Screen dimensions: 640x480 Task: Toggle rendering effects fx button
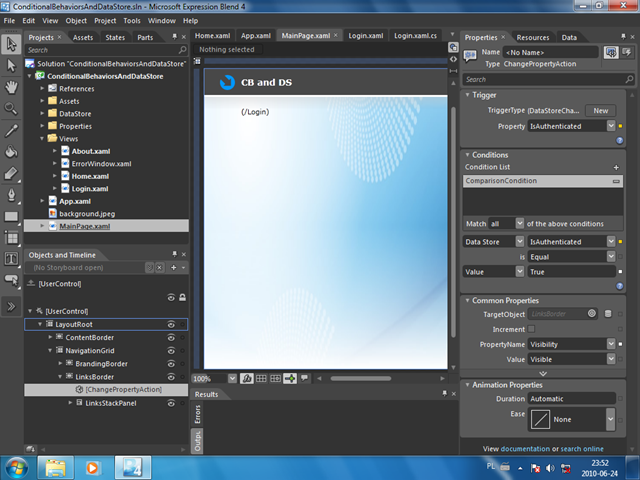247,378
